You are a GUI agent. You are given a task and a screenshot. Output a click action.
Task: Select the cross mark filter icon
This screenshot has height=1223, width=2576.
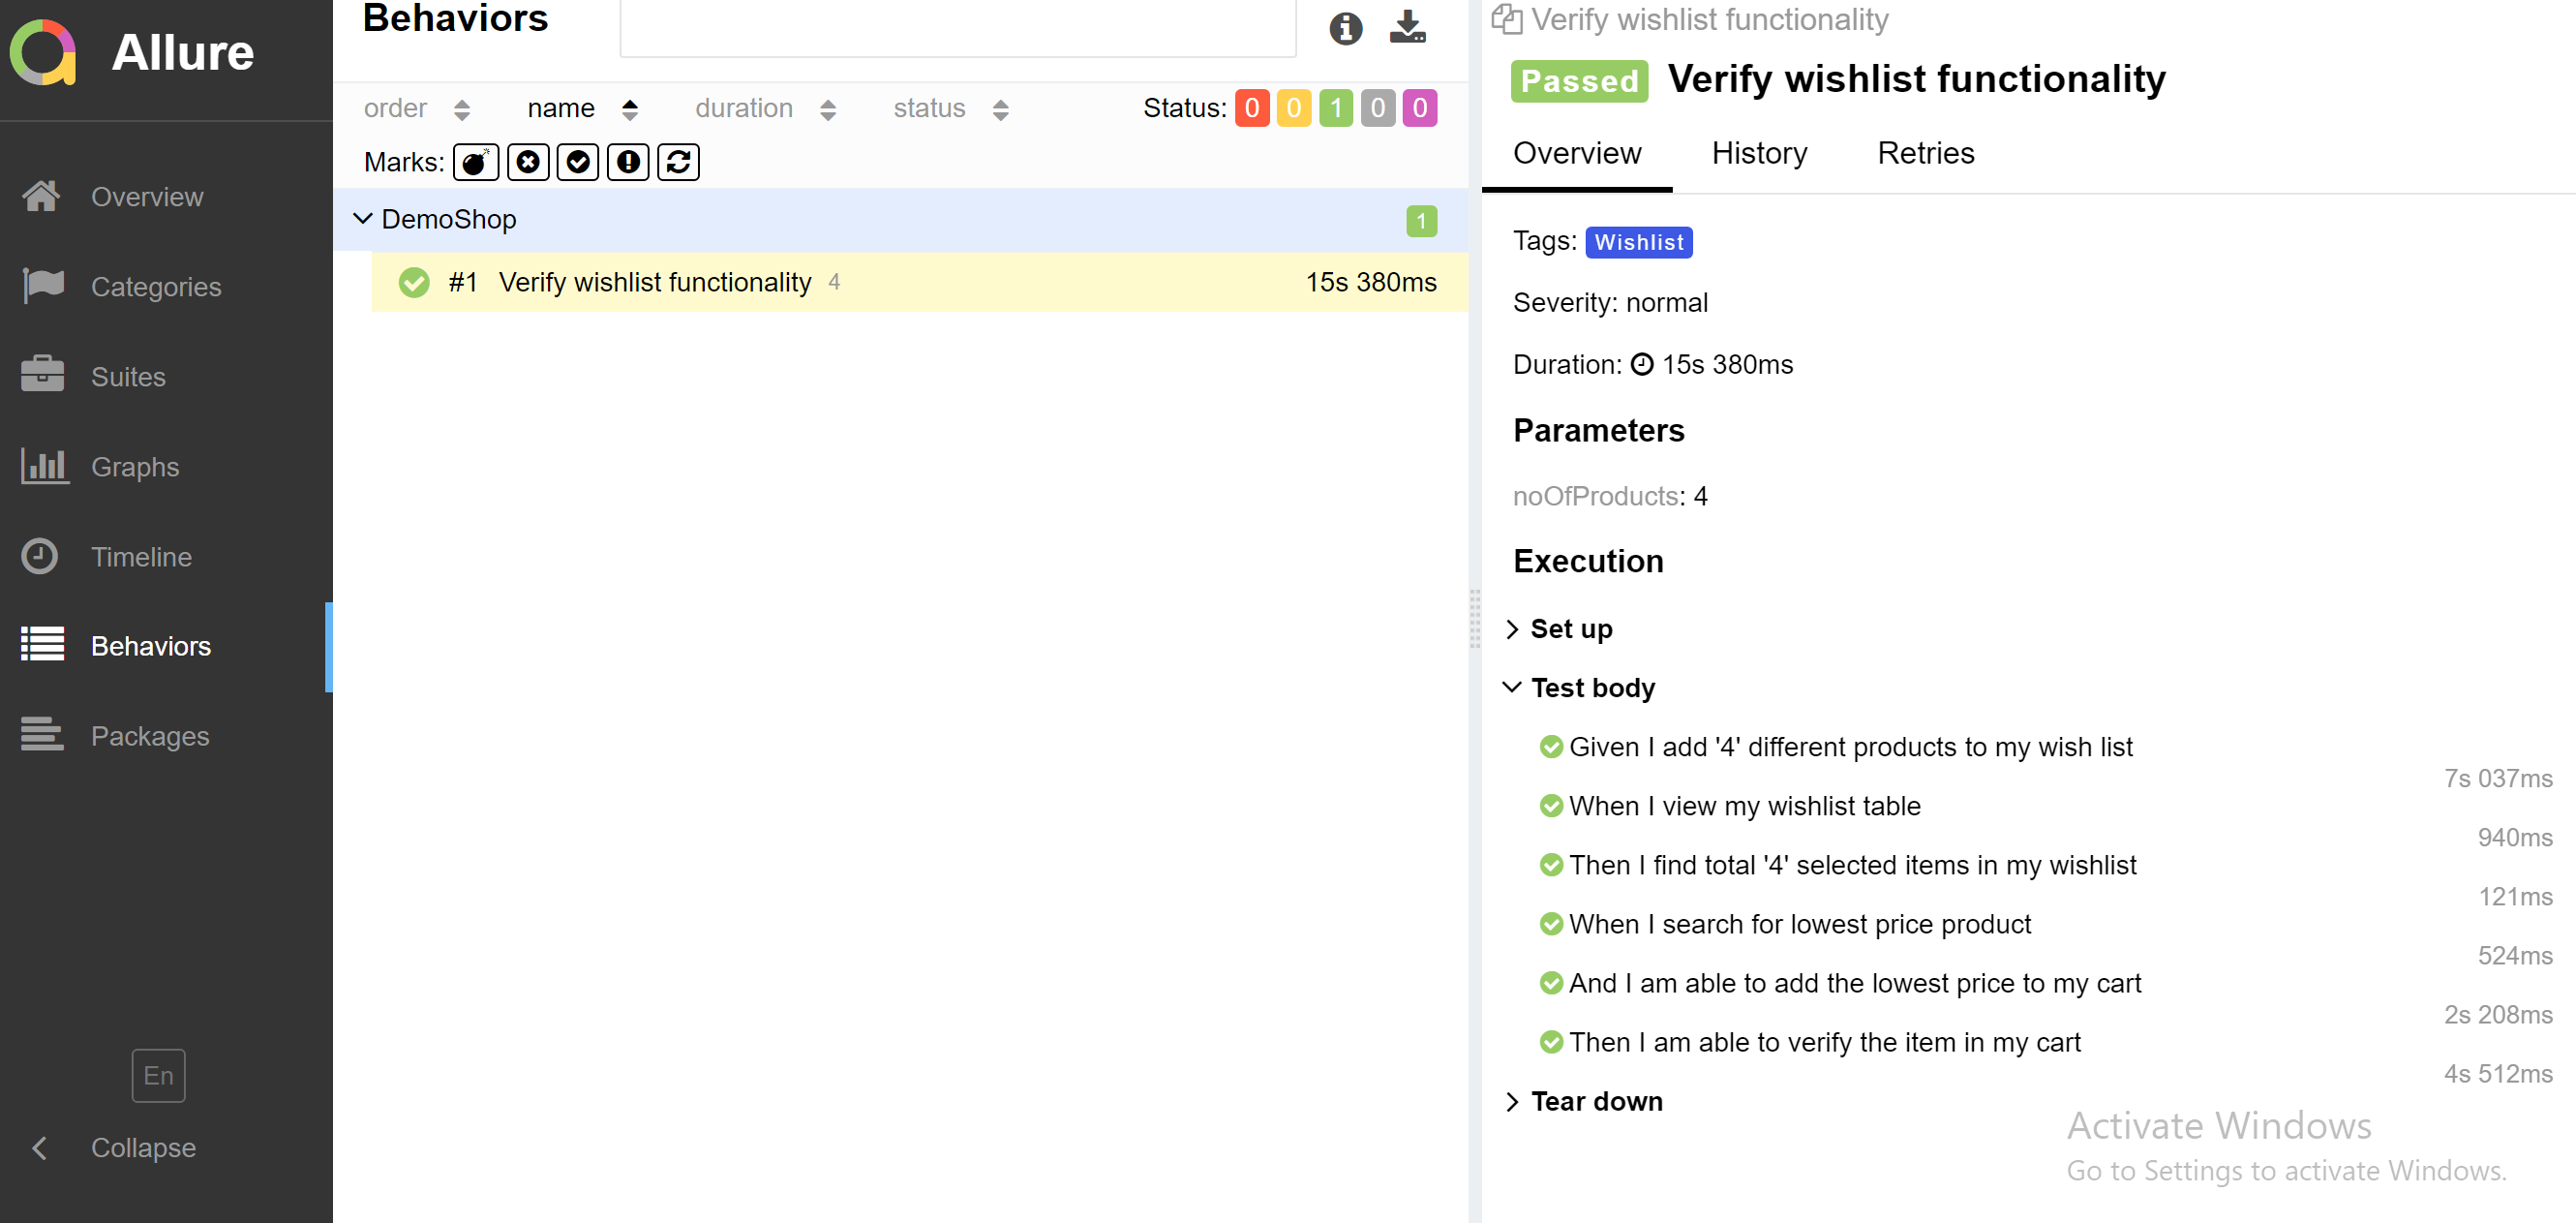click(528, 161)
